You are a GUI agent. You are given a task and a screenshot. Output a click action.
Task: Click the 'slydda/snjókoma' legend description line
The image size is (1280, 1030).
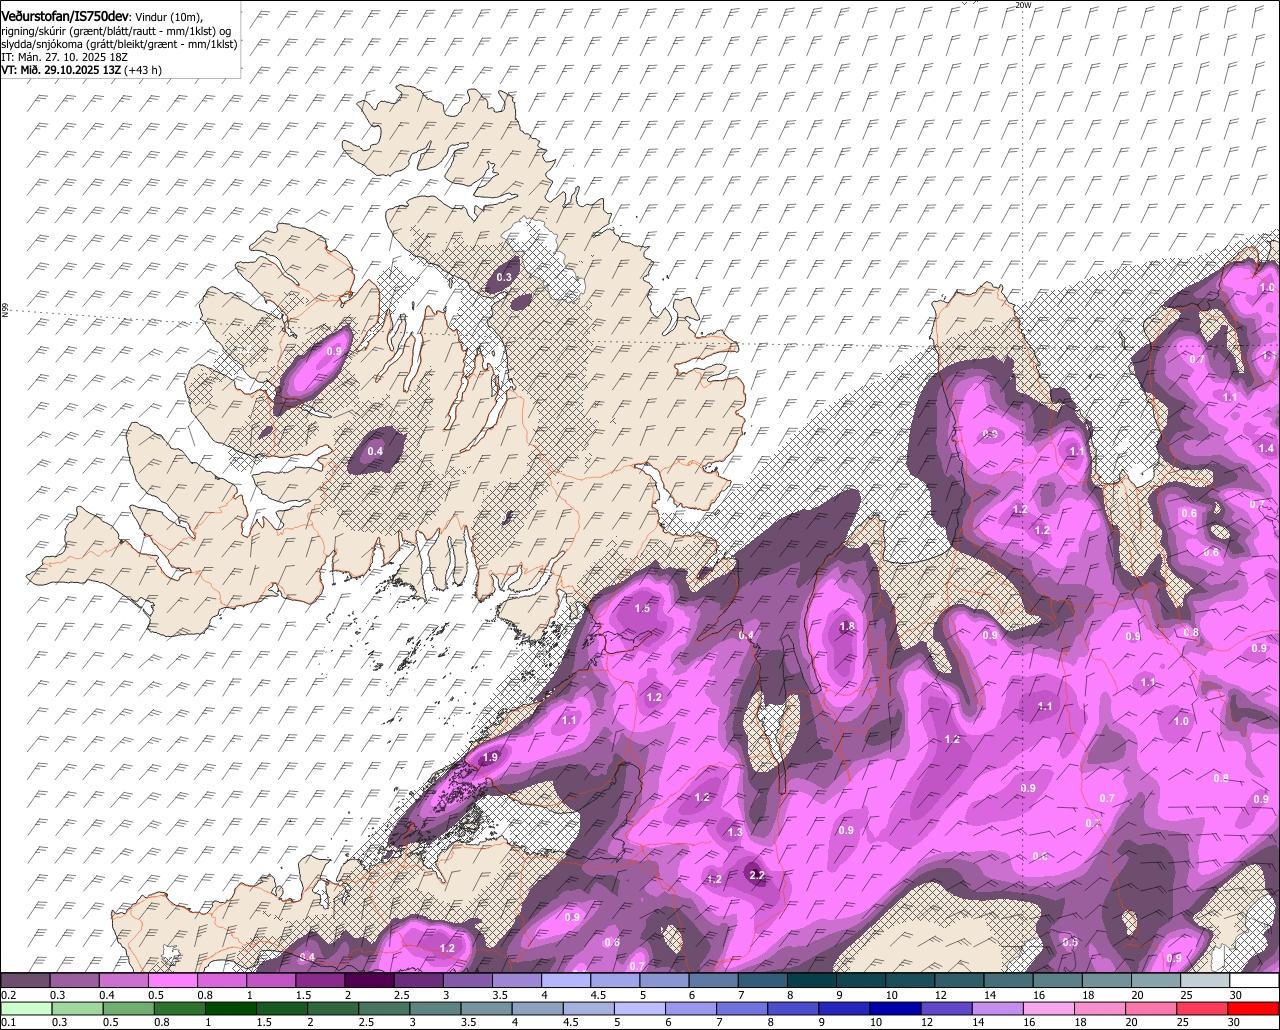click(119, 44)
